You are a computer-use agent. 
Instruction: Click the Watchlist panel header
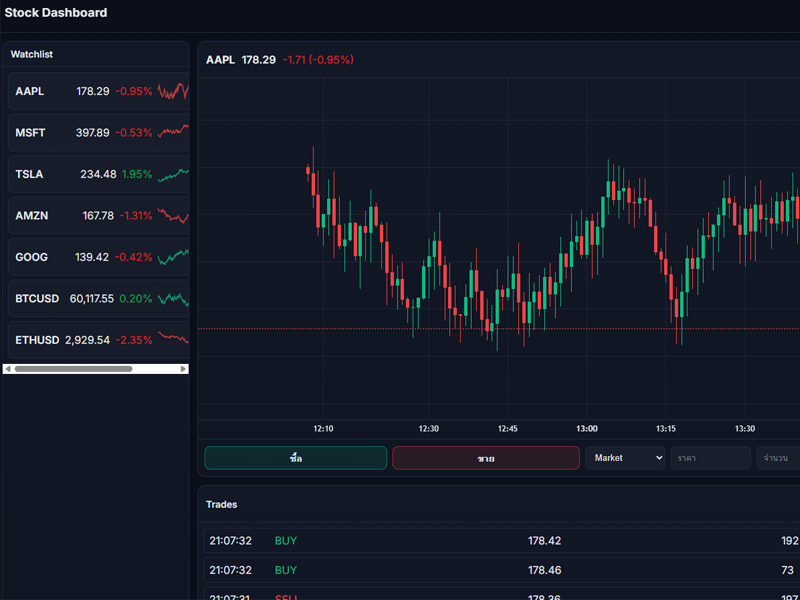coord(31,54)
